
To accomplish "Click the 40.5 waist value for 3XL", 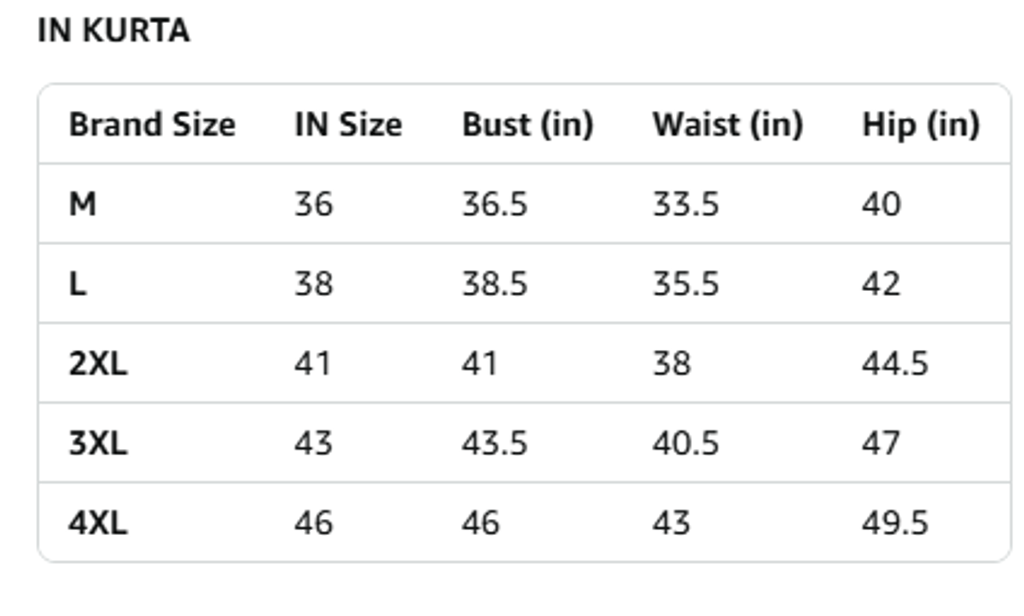I will coord(686,443).
